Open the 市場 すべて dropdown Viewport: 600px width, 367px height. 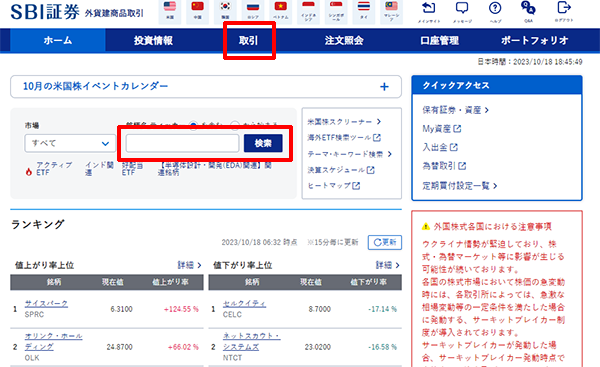point(70,144)
